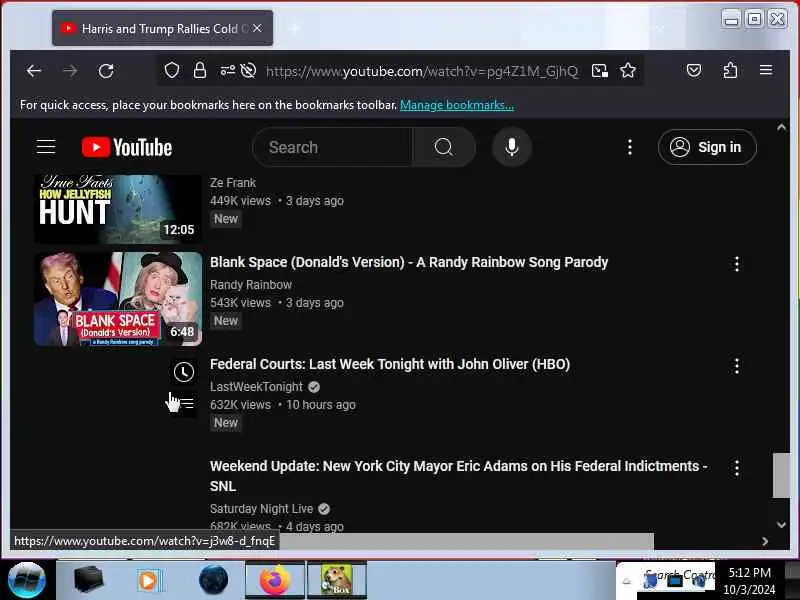Visit Saturday Night Live channel name
800x600 pixels.
point(261,509)
